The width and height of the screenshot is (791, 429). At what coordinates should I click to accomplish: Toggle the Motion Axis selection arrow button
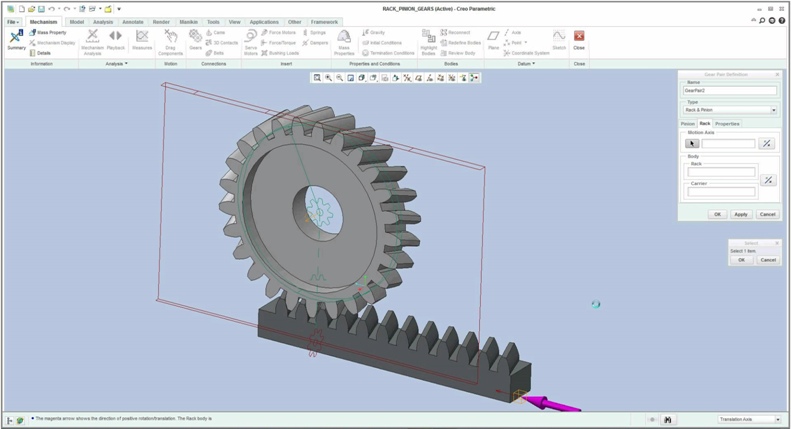click(x=691, y=144)
